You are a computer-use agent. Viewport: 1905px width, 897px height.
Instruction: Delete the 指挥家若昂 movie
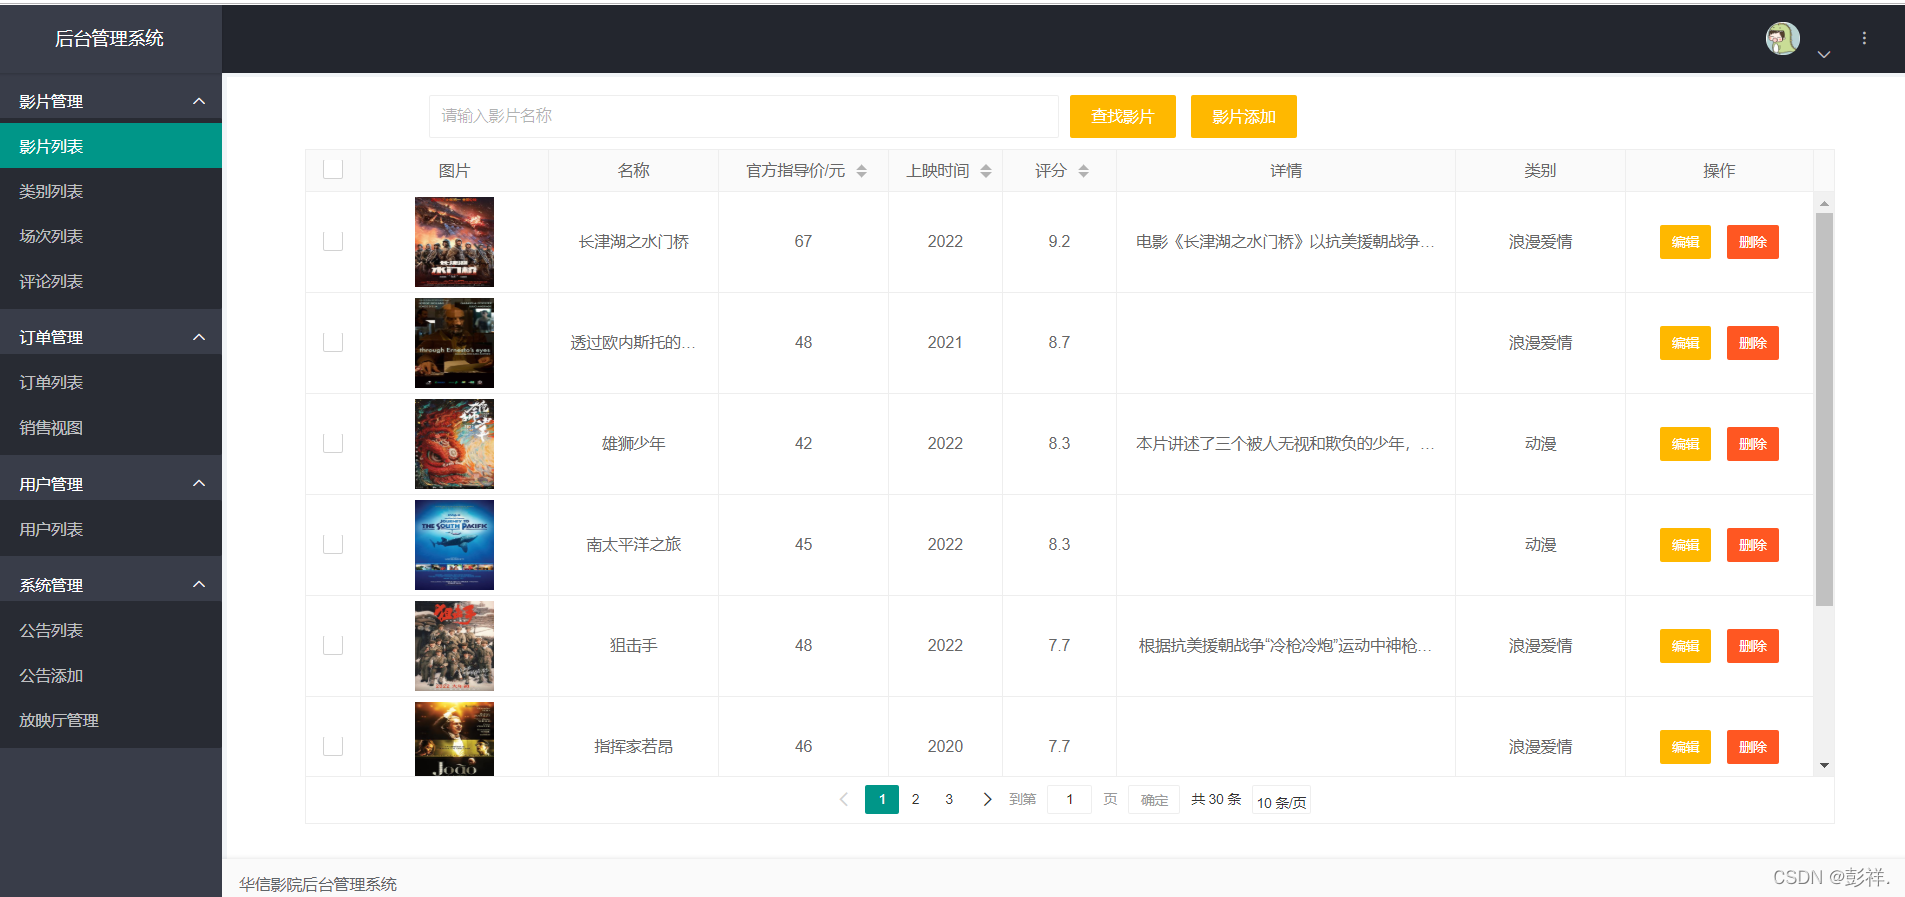pos(1752,747)
